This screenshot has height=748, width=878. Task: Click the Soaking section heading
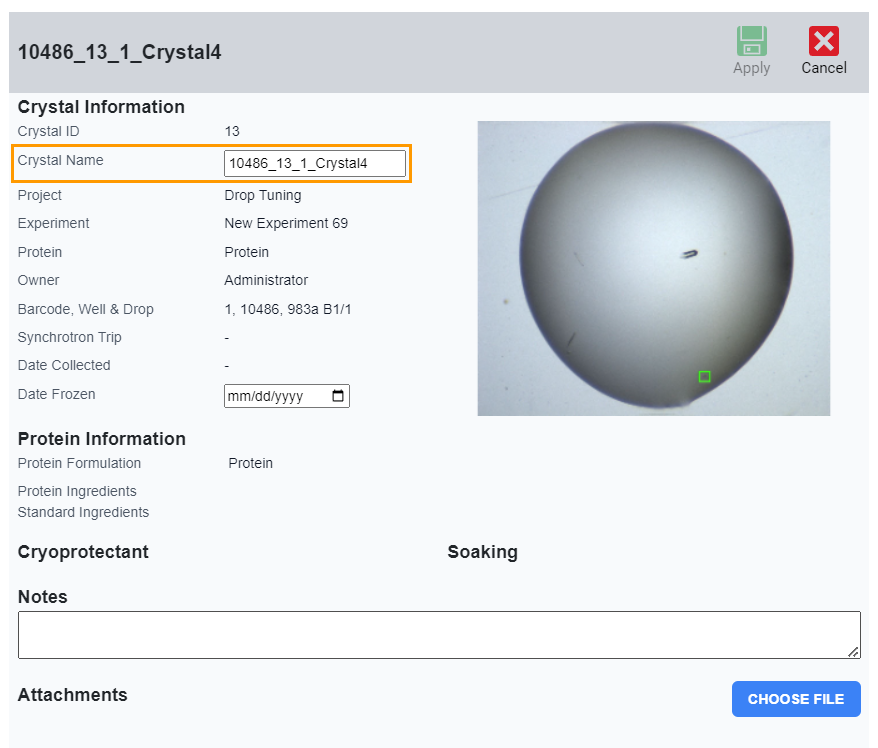click(482, 552)
